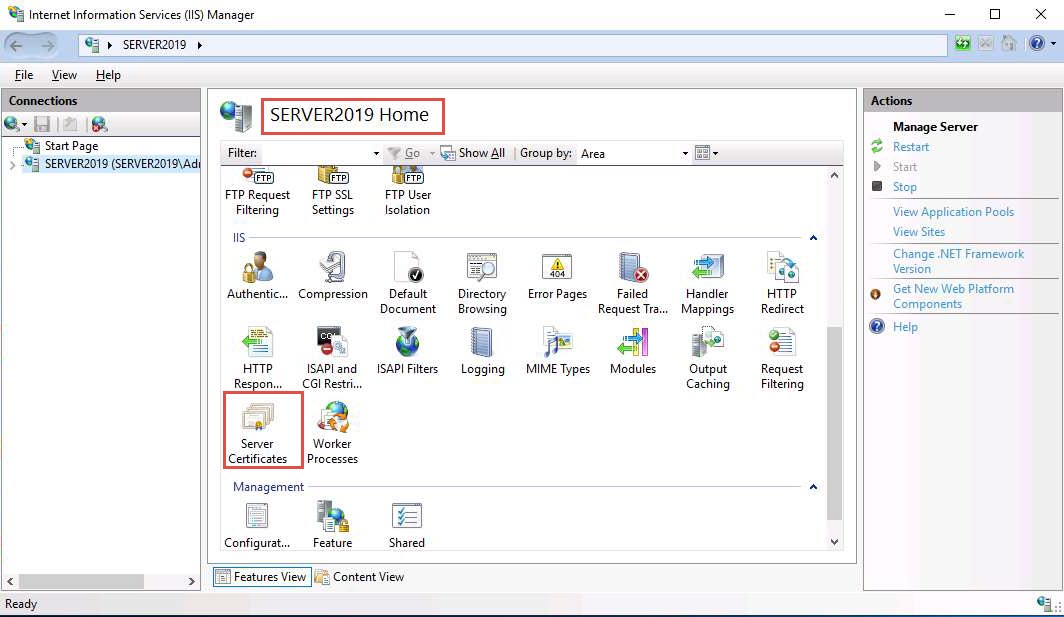Switch to the Content View tab

[x=359, y=577]
